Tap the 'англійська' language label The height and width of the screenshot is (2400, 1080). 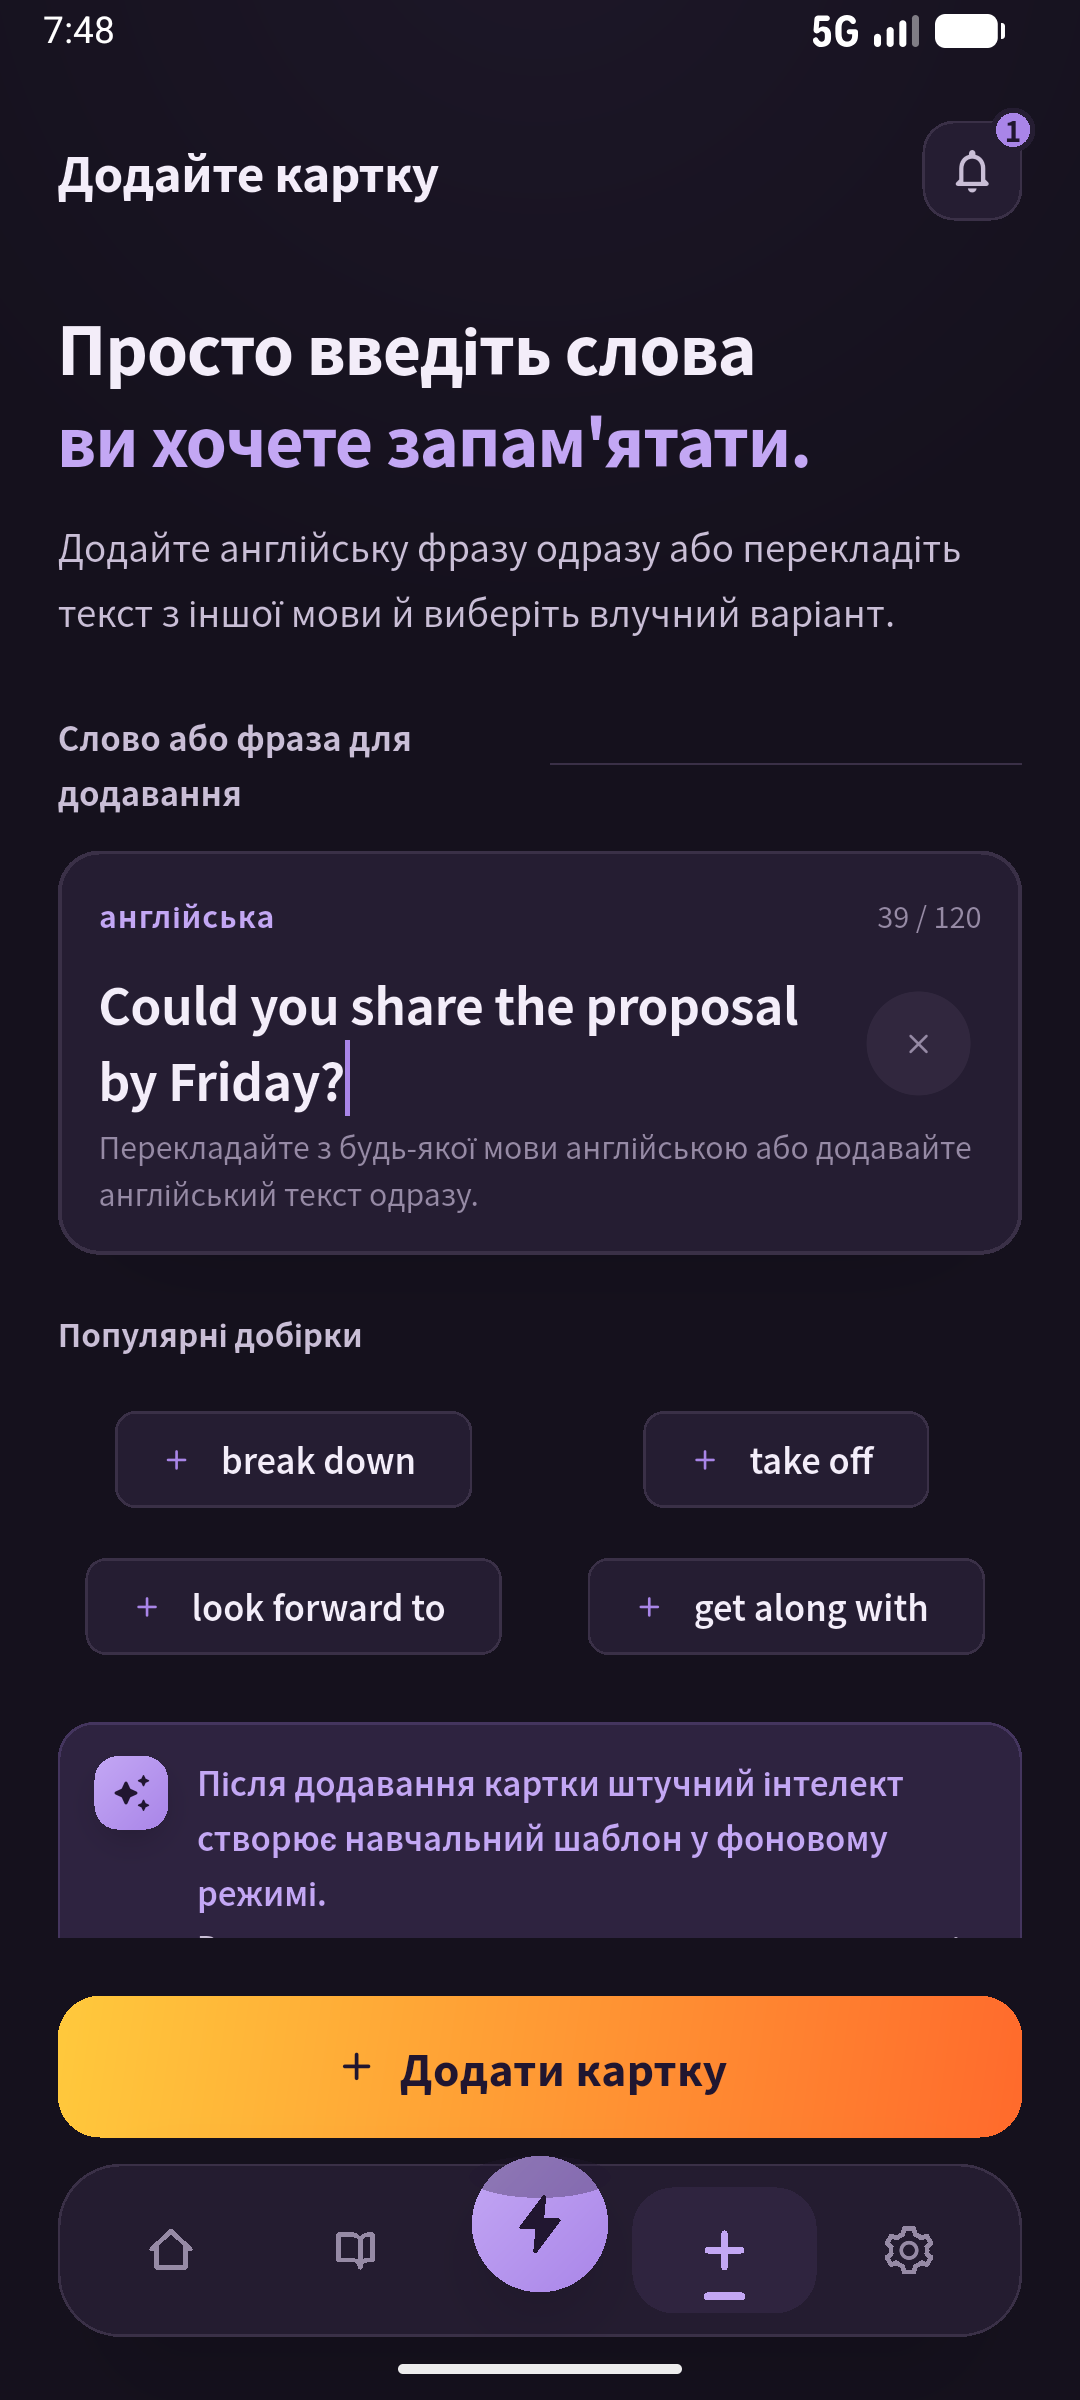pos(186,917)
